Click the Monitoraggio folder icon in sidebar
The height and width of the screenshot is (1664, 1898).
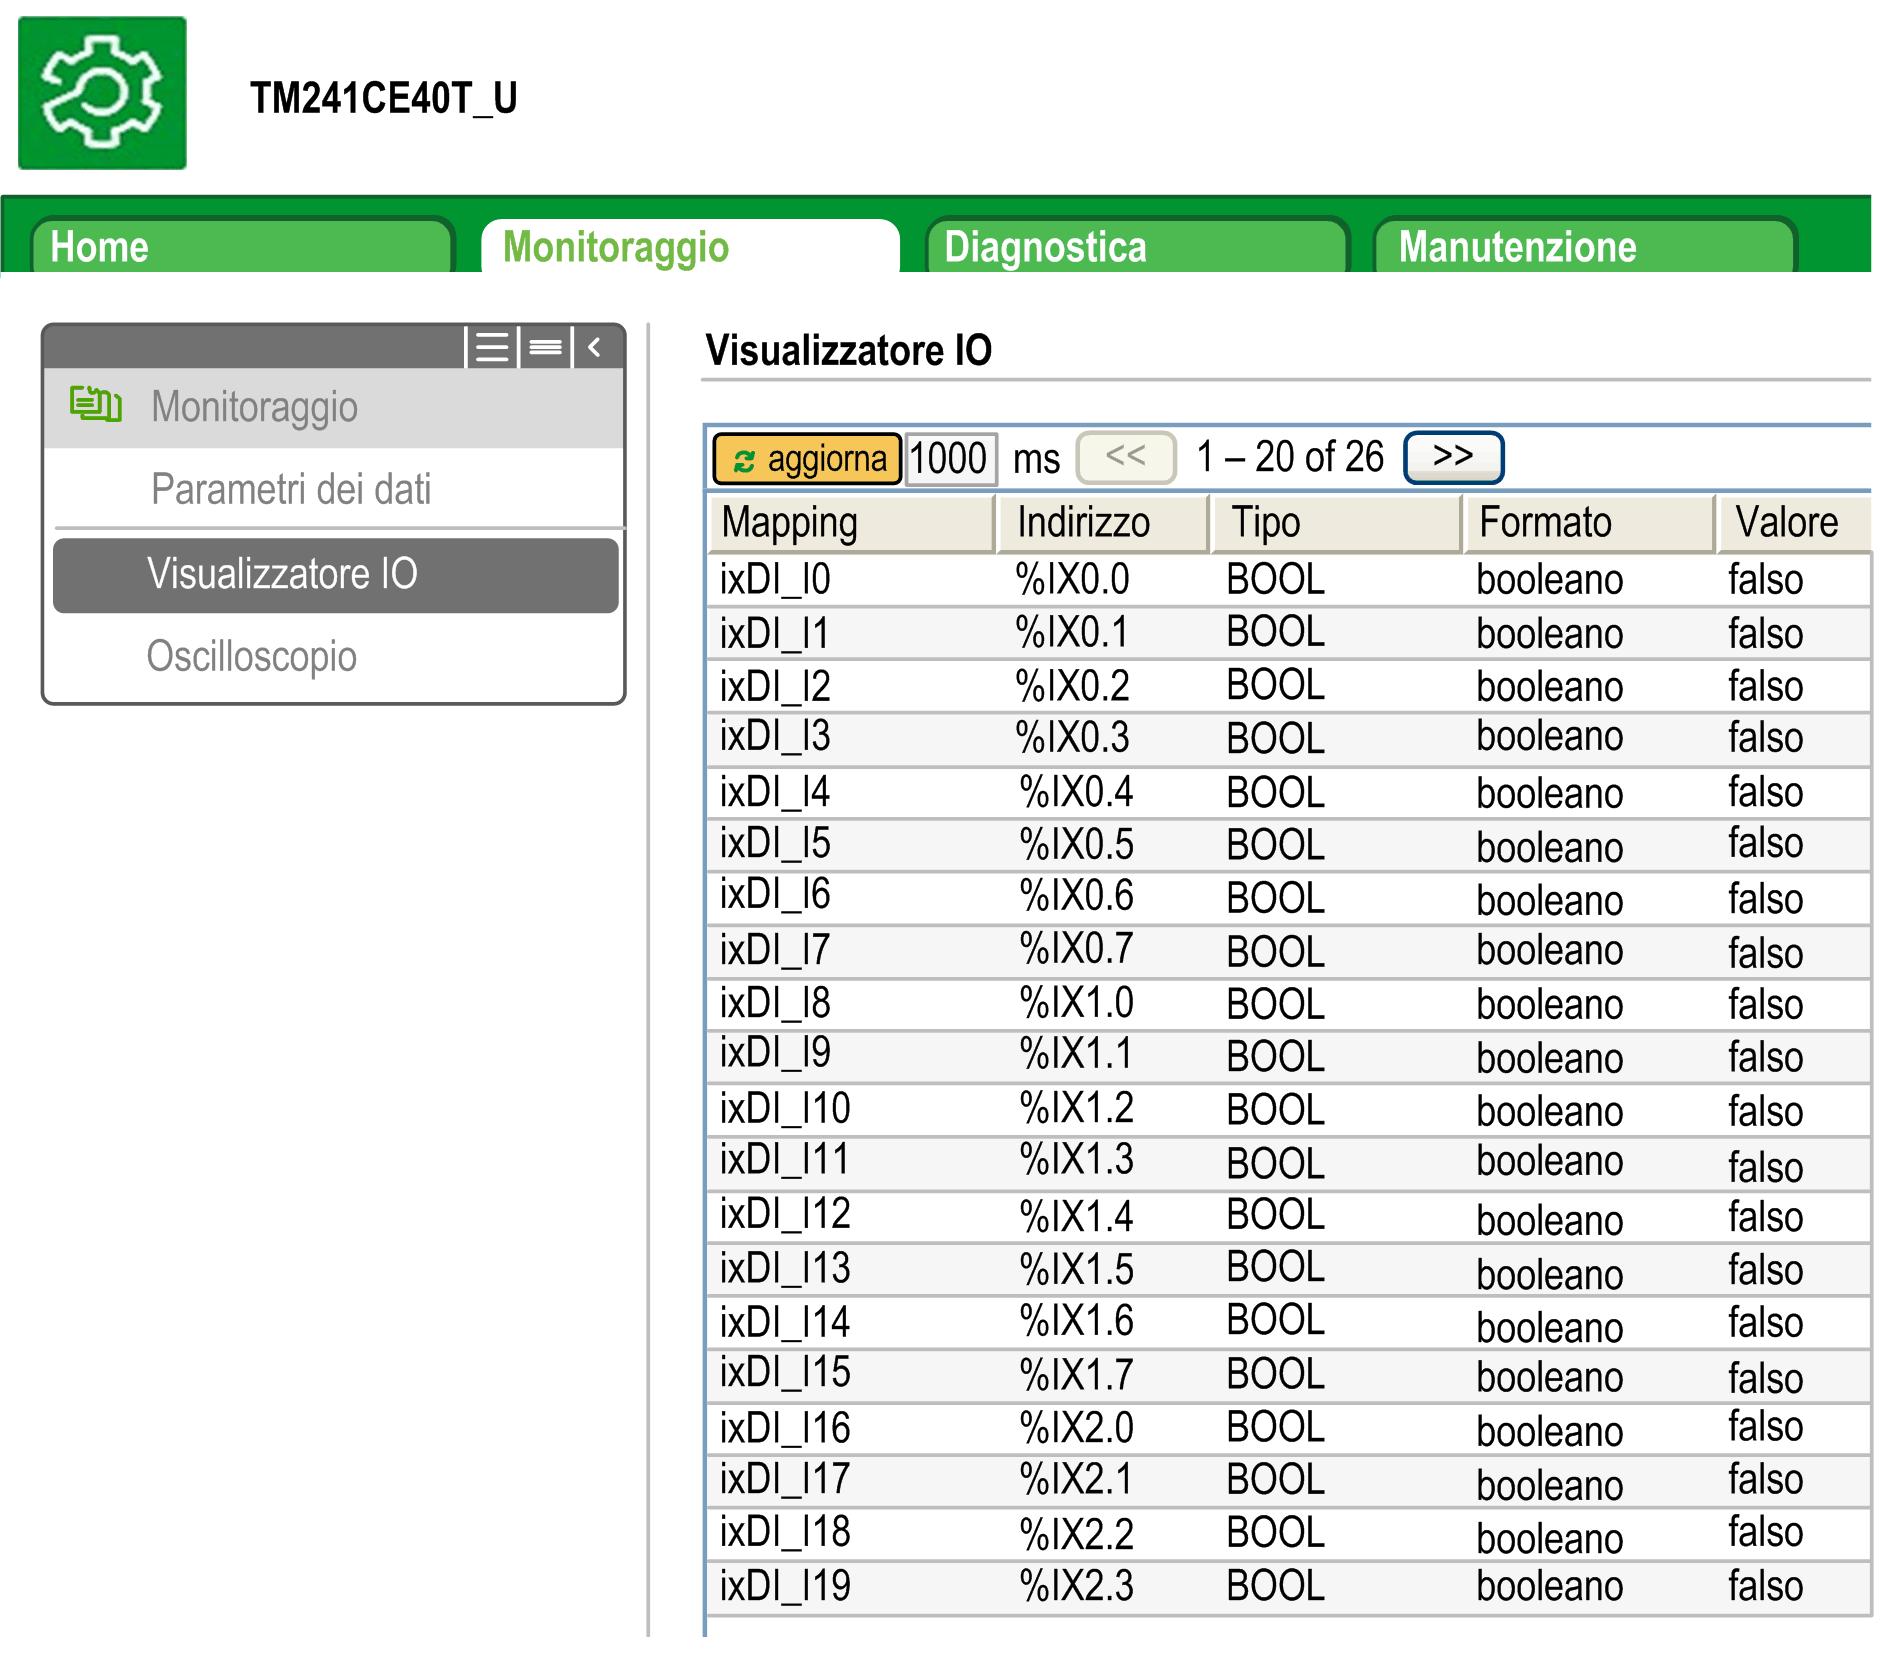pos(96,405)
